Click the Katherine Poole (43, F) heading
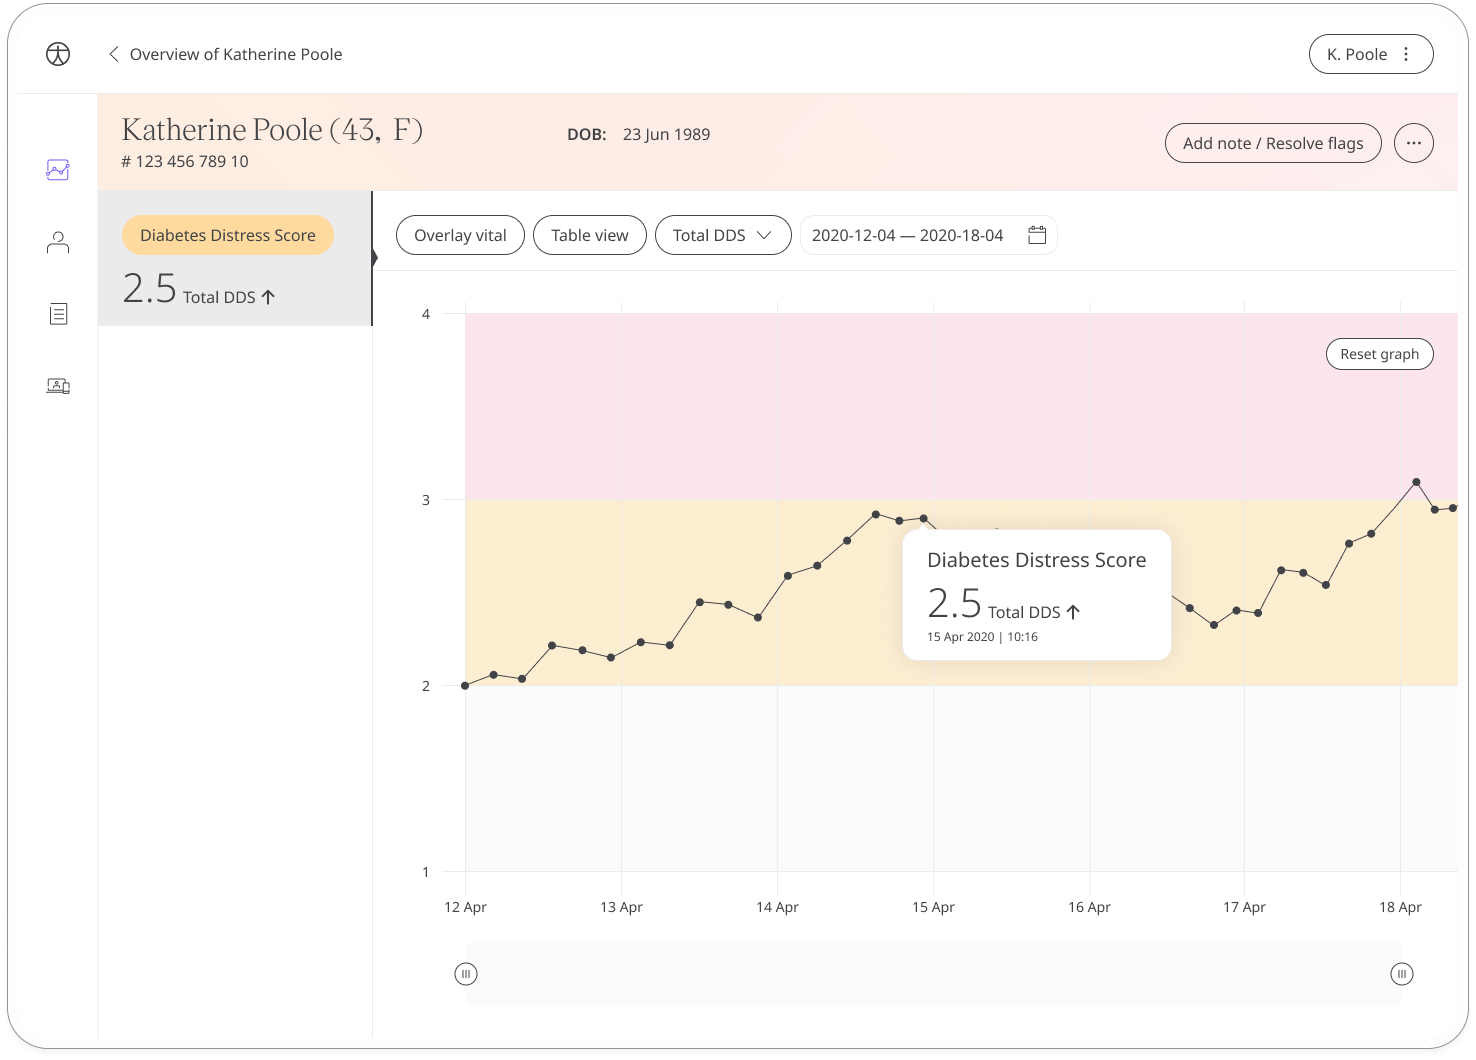 [x=272, y=130]
